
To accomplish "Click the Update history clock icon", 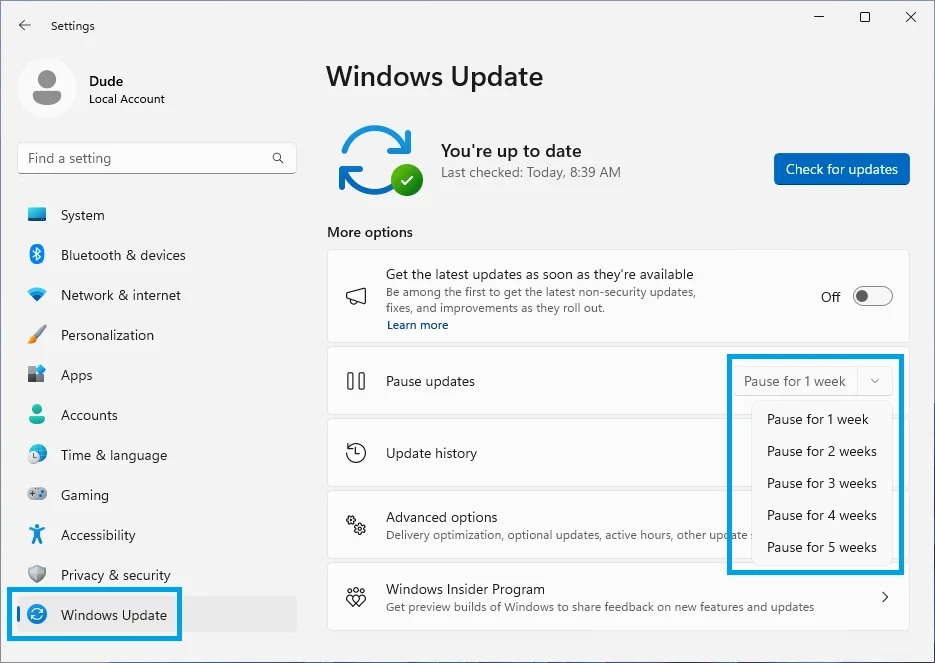I will click(x=356, y=453).
